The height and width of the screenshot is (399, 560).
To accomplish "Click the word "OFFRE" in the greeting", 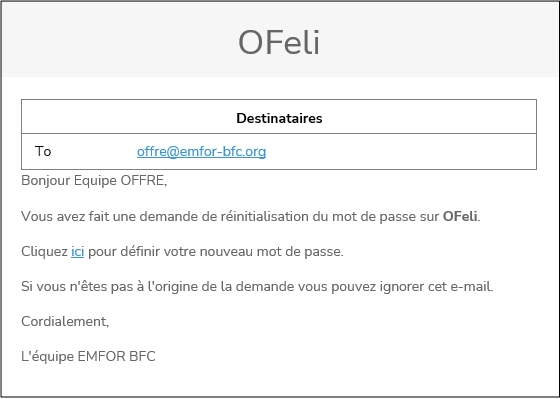I will (x=142, y=180).
